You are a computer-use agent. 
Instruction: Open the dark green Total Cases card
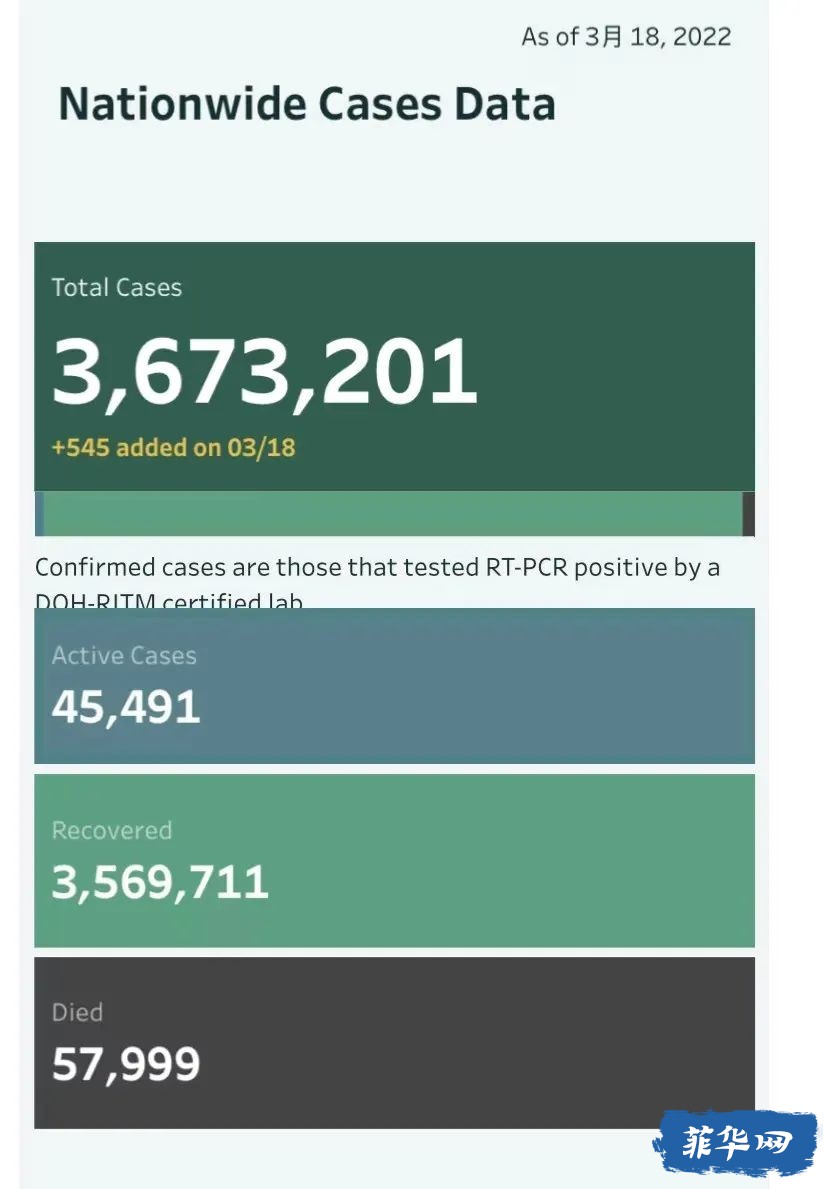click(394, 366)
